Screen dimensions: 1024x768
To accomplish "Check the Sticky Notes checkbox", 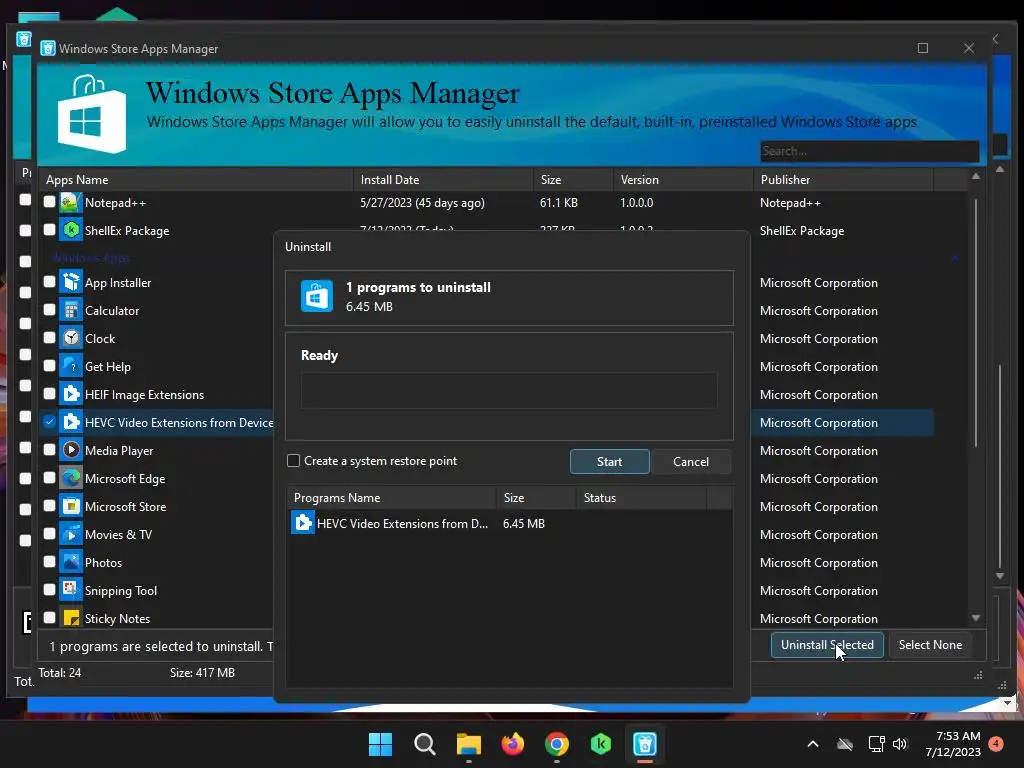I will pos(50,618).
